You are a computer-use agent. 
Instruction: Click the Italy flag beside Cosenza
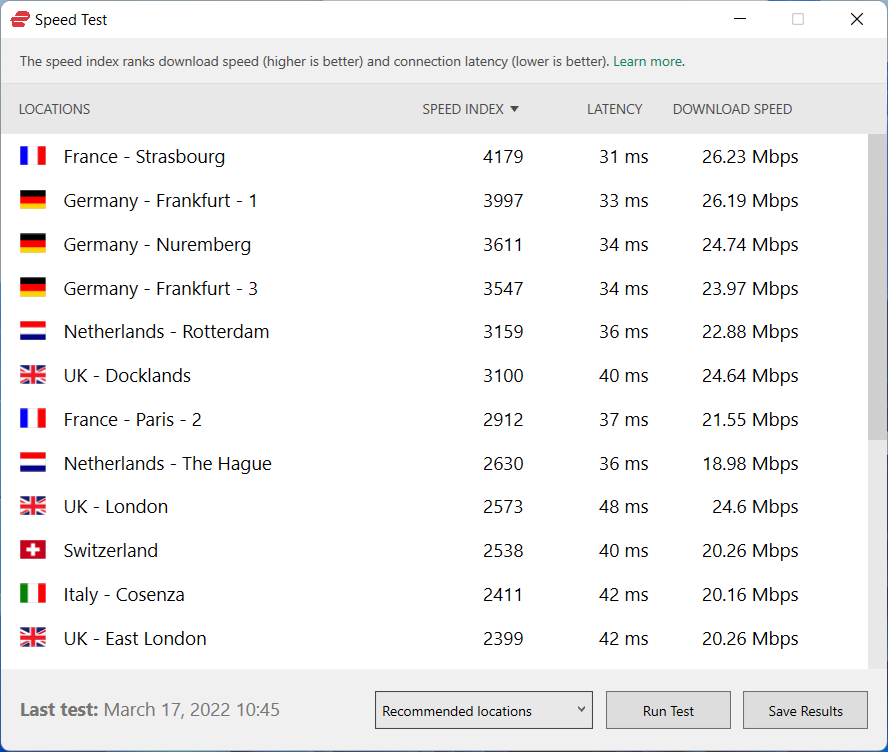33,593
